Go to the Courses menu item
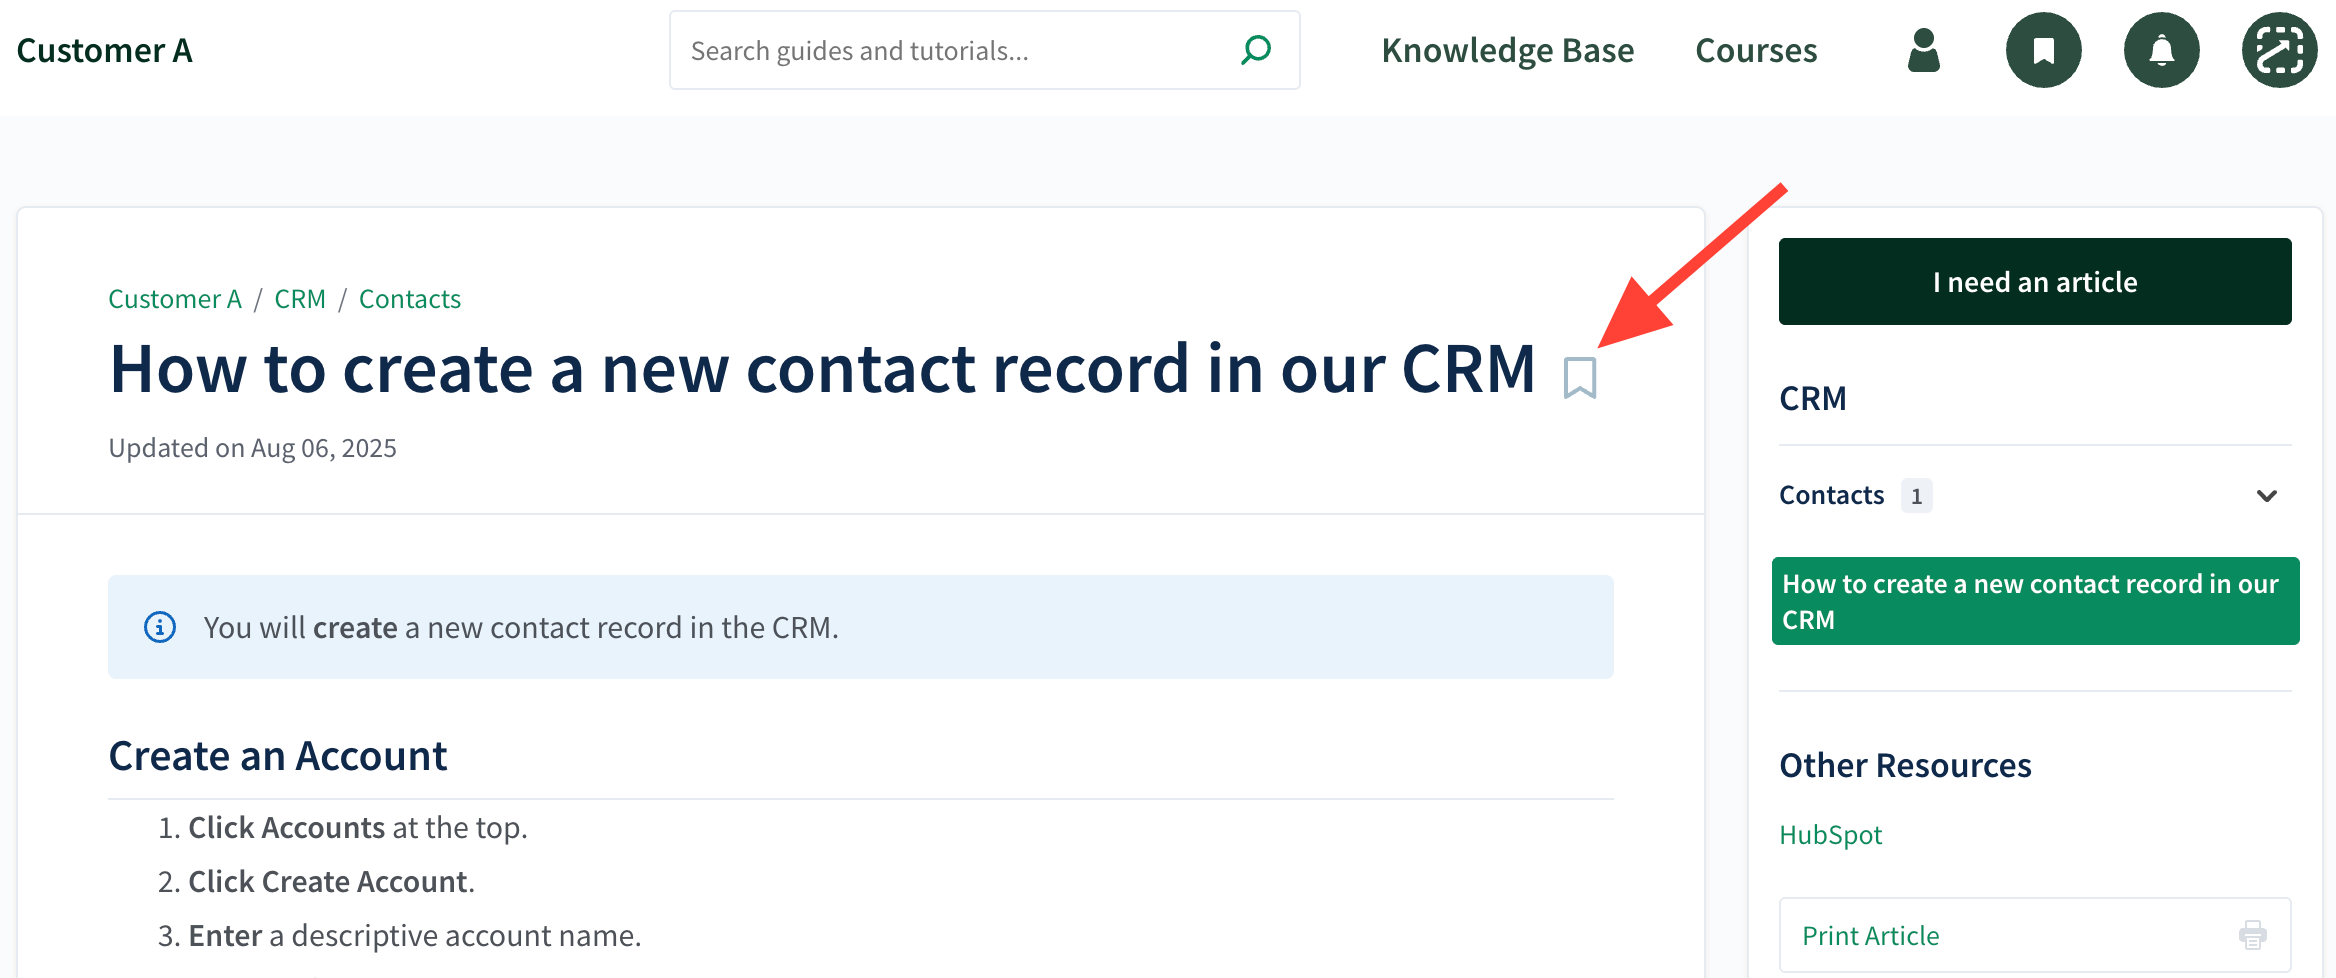The image size is (2336, 978). tap(1756, 50)
